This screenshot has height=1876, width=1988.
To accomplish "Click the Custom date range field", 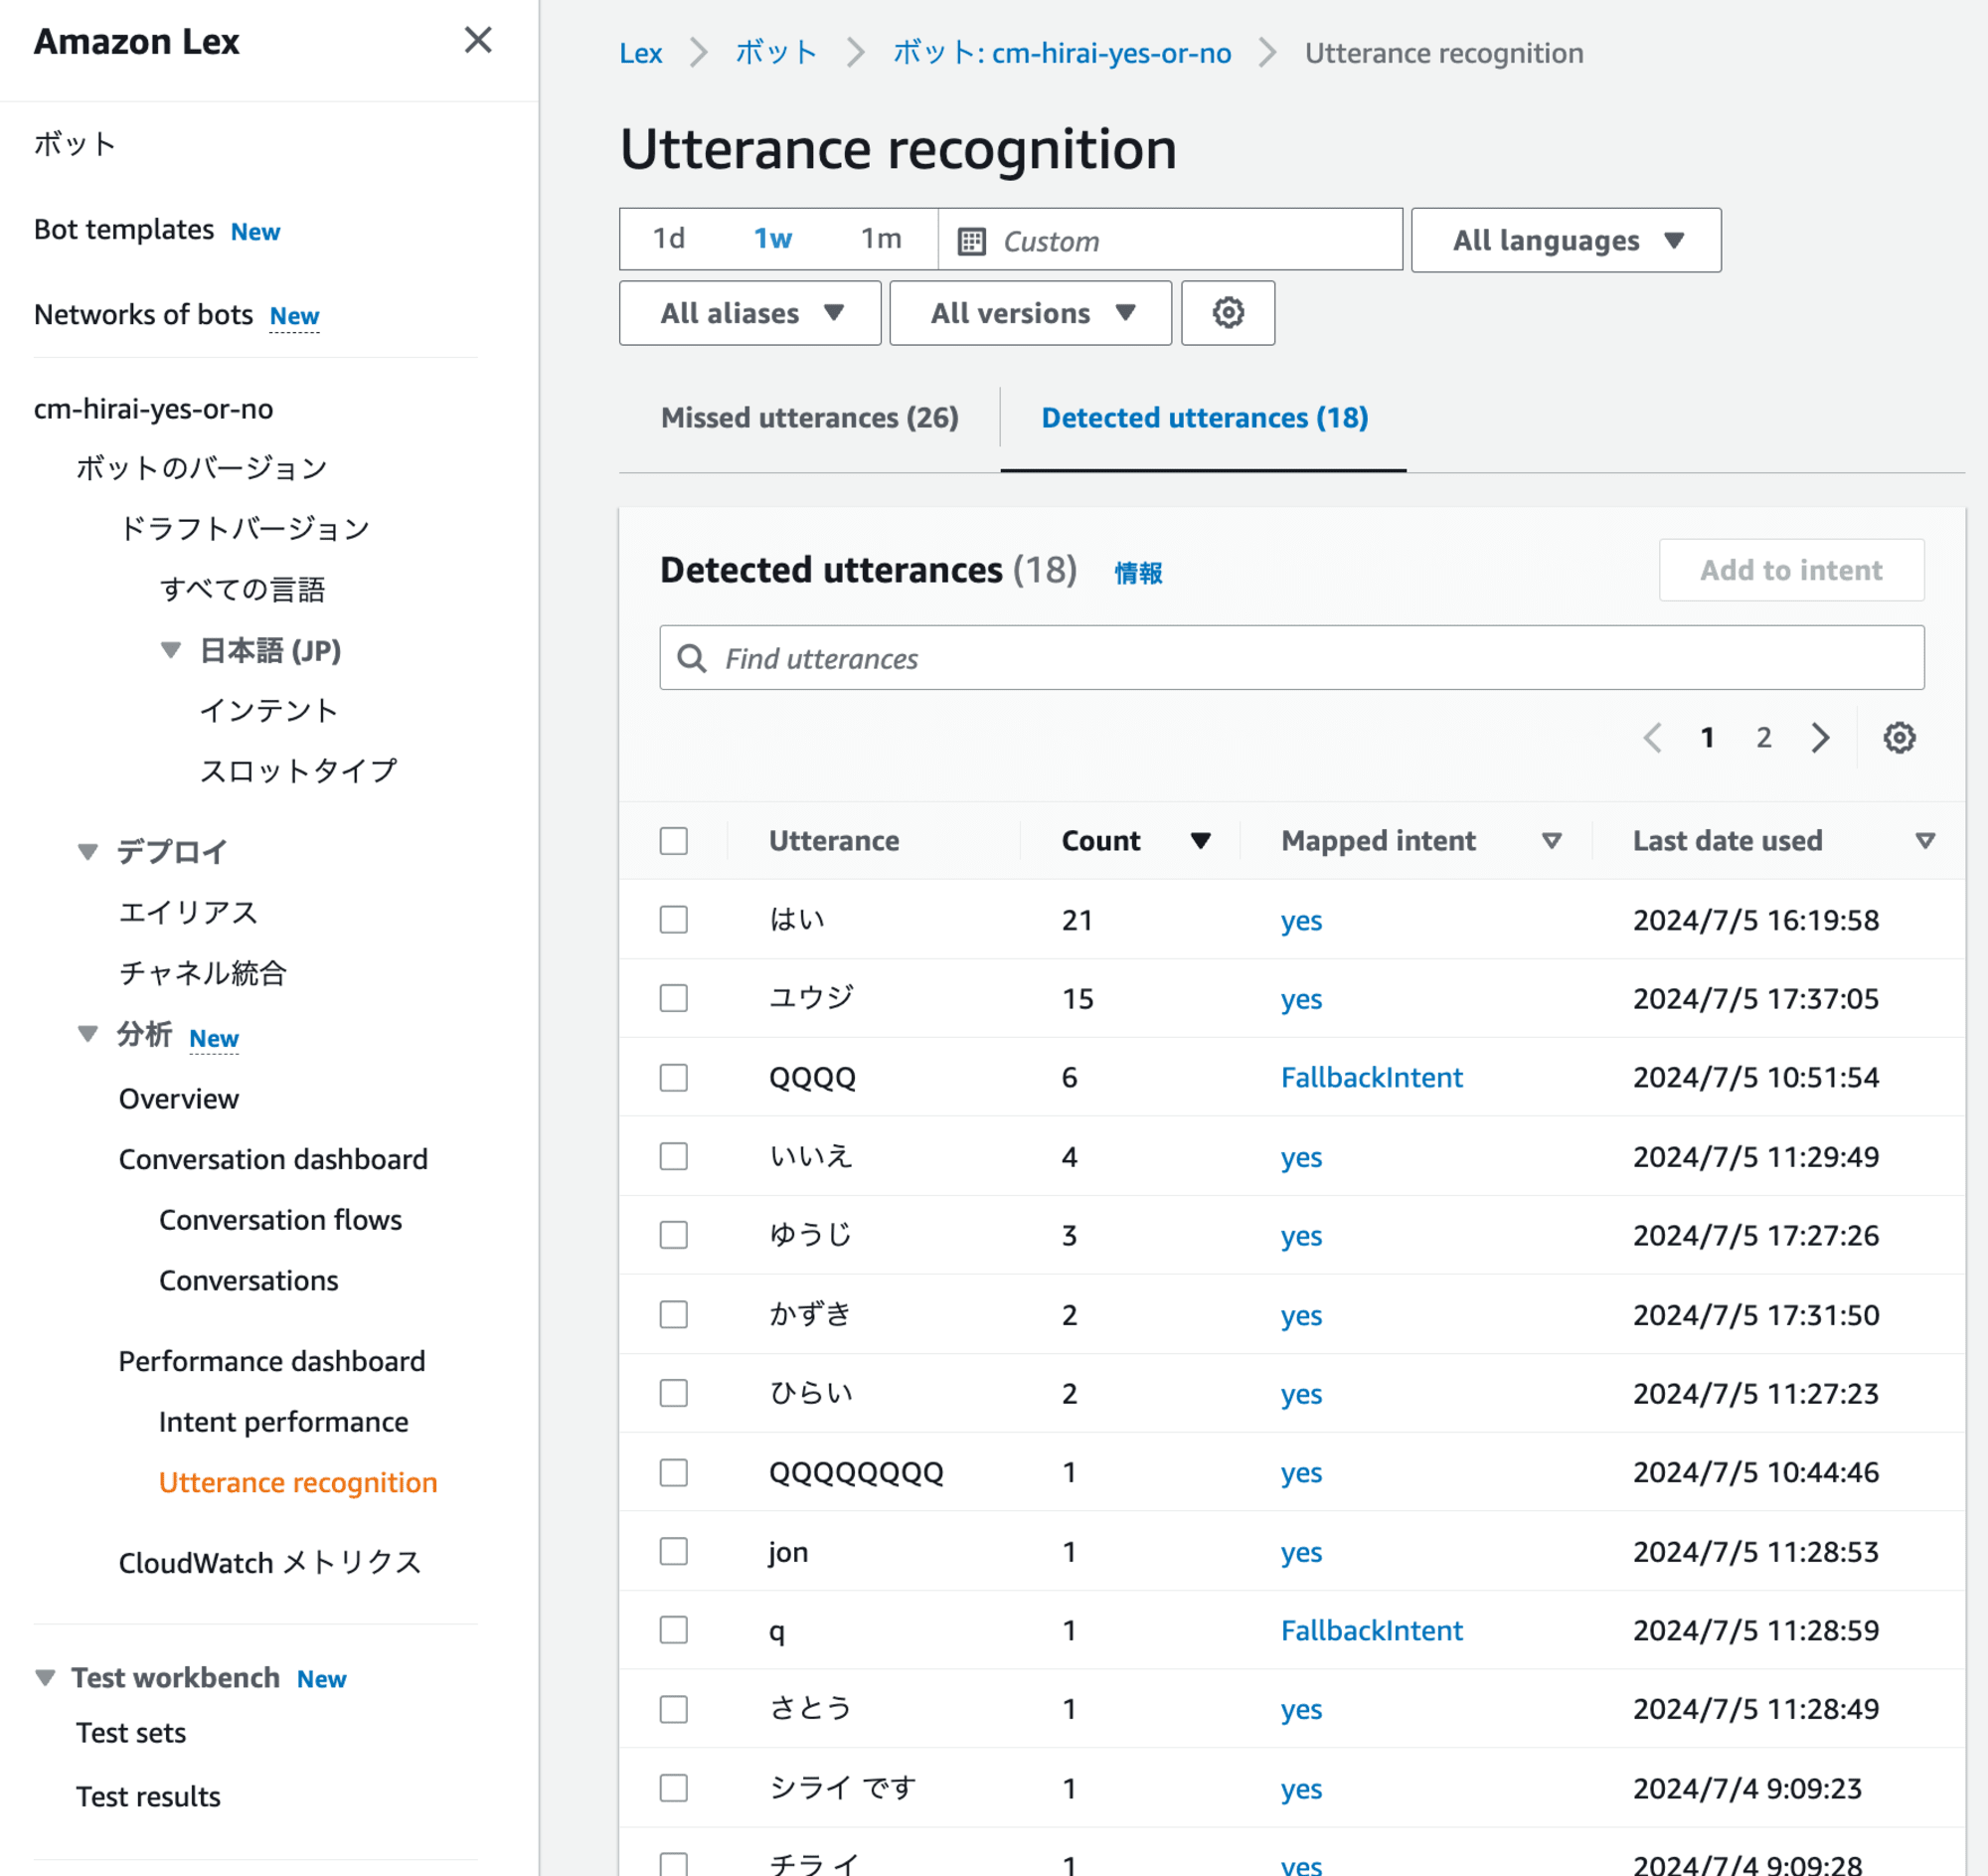I will [1170, 240].
